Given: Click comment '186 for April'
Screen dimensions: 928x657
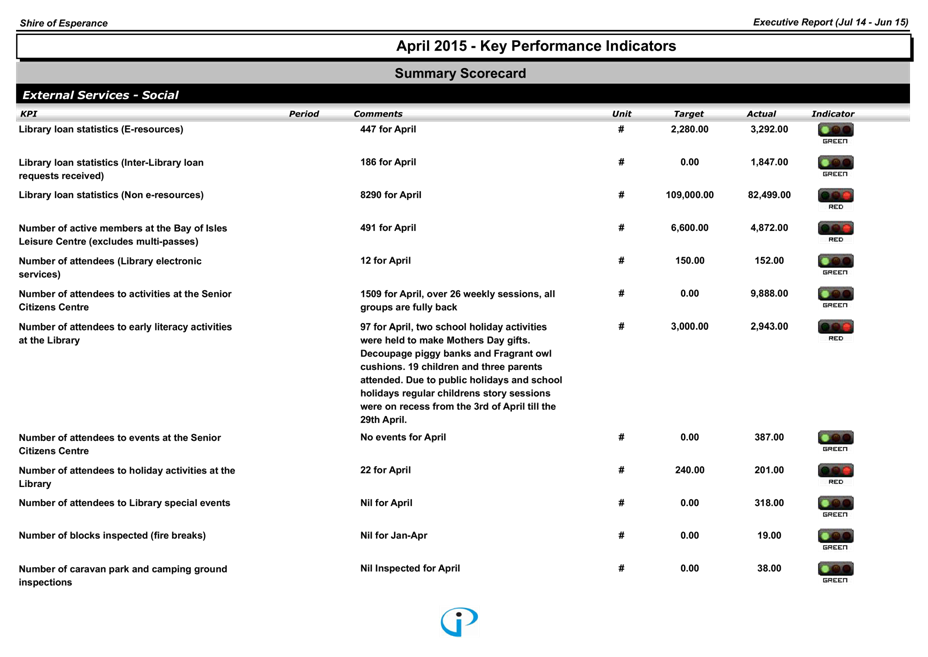Looking at the screenshot, I should click(x=388, y=162).
